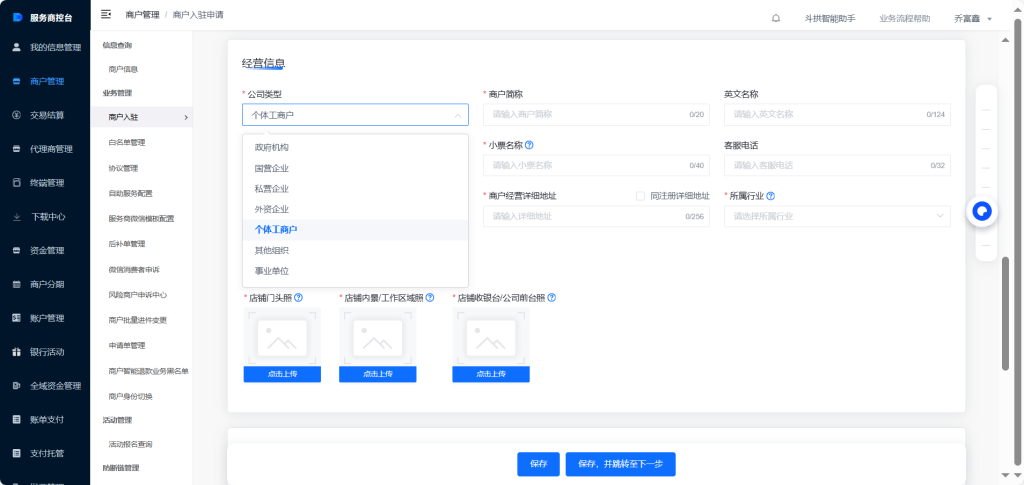
Task: Click the help icon next to 店铺内景/工作区域照
Action: click(430, 298)
